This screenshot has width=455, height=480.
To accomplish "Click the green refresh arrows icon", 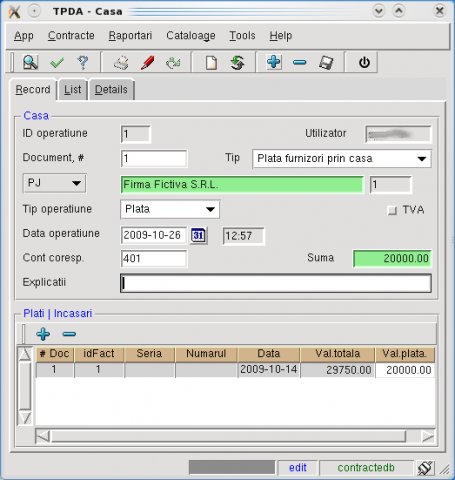I will (x=237, y=62).
